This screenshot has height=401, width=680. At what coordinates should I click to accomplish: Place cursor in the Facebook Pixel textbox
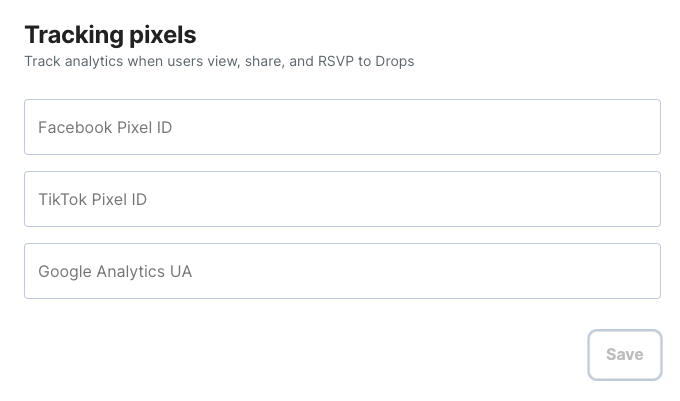tap(342, 127)
